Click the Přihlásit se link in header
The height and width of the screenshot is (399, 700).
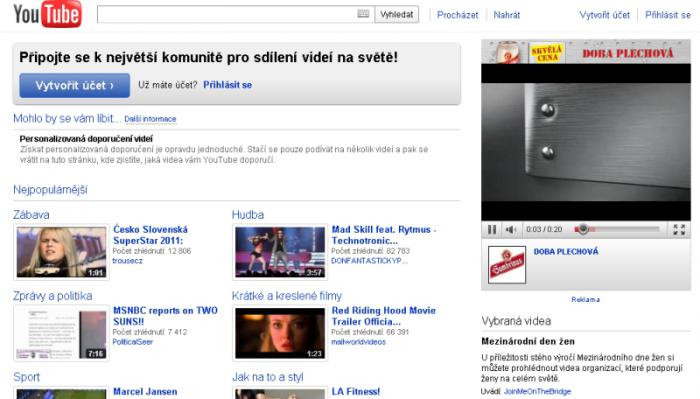[x=668, y=15]
